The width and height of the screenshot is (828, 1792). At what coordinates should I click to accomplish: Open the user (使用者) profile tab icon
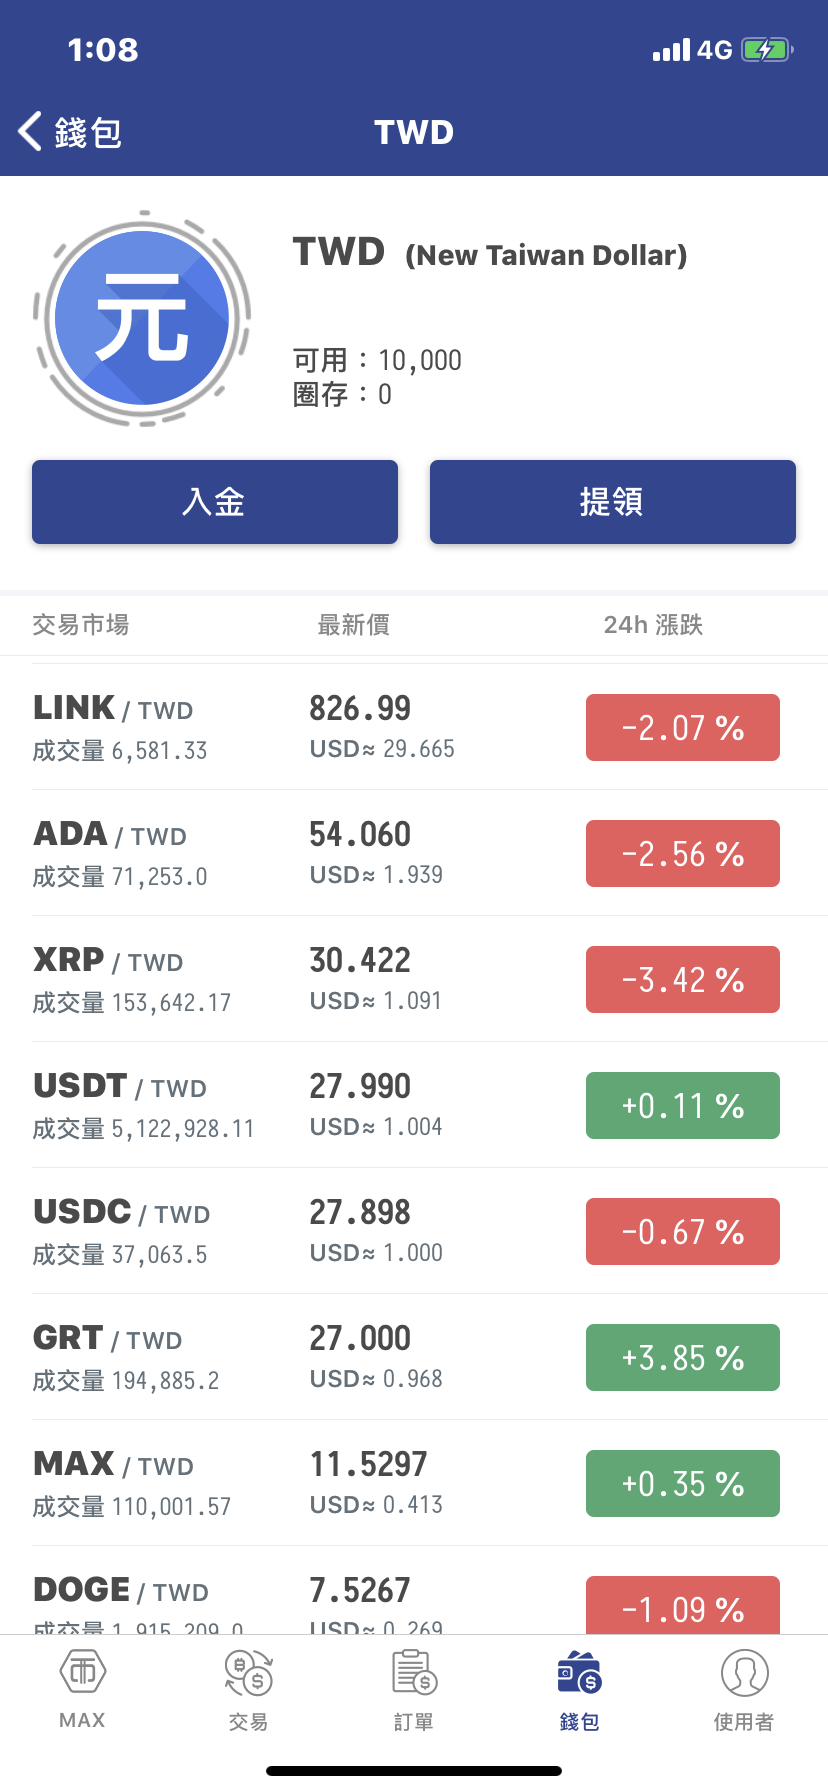pyautogui.click(x=744, y=1674)
